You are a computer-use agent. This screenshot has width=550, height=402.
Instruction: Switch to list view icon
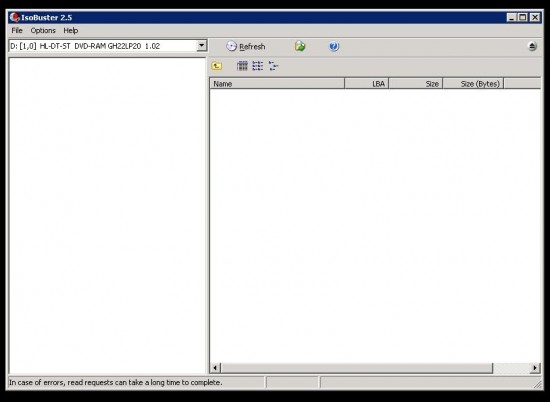258,66
